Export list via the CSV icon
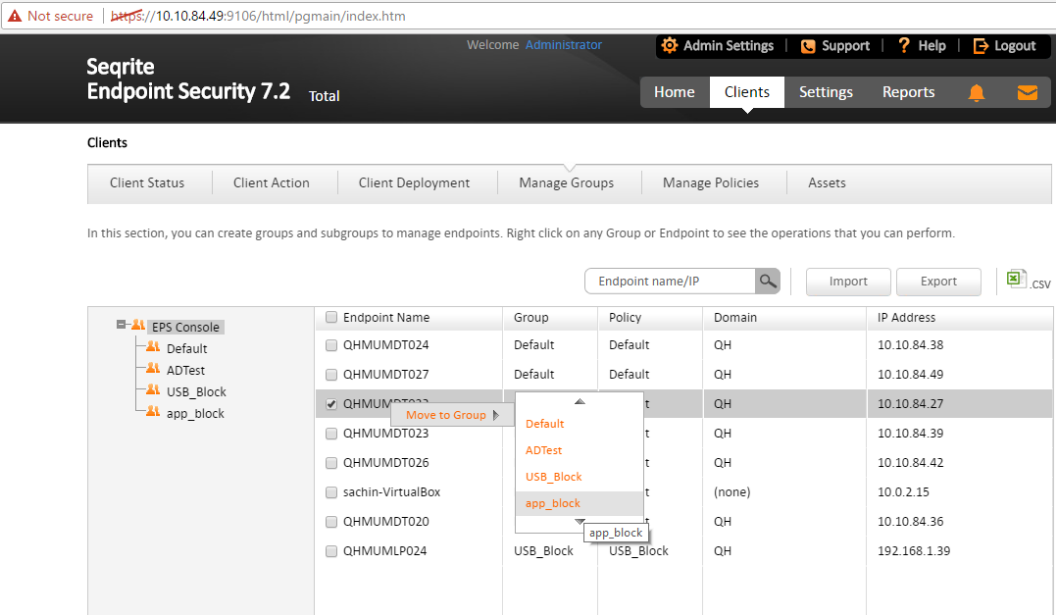The image size is (1056, 615). tap(1028, 280)
